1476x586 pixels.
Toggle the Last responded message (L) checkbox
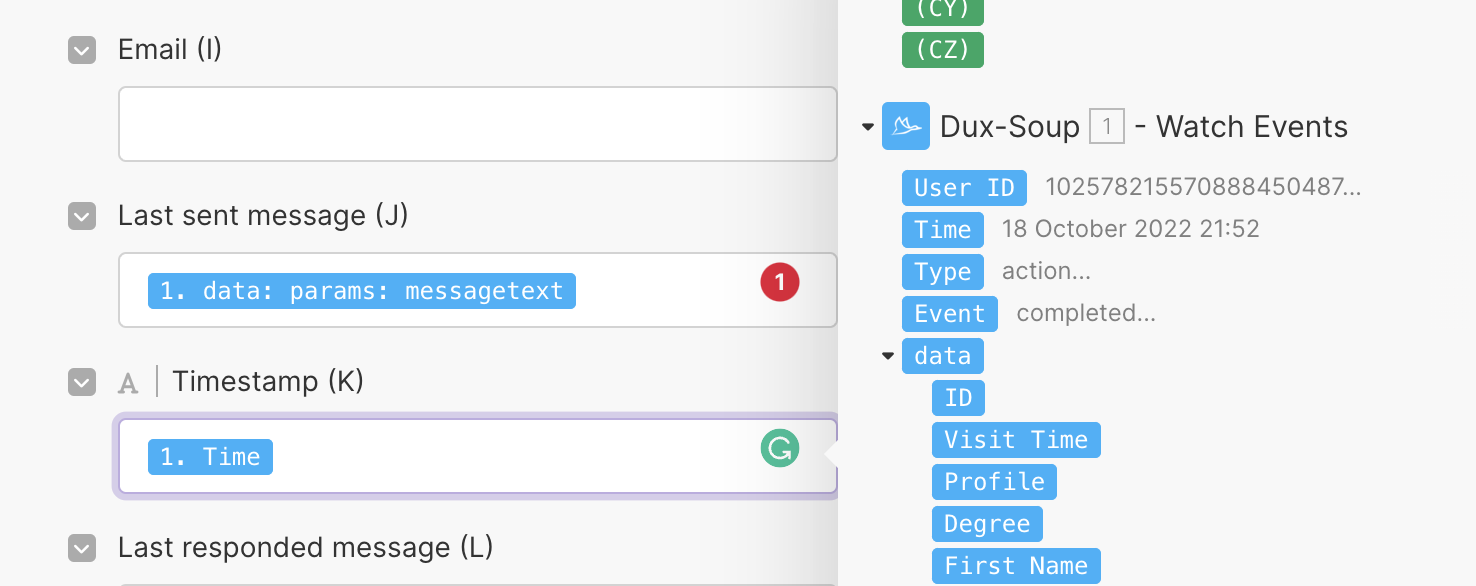pos(81,548)
